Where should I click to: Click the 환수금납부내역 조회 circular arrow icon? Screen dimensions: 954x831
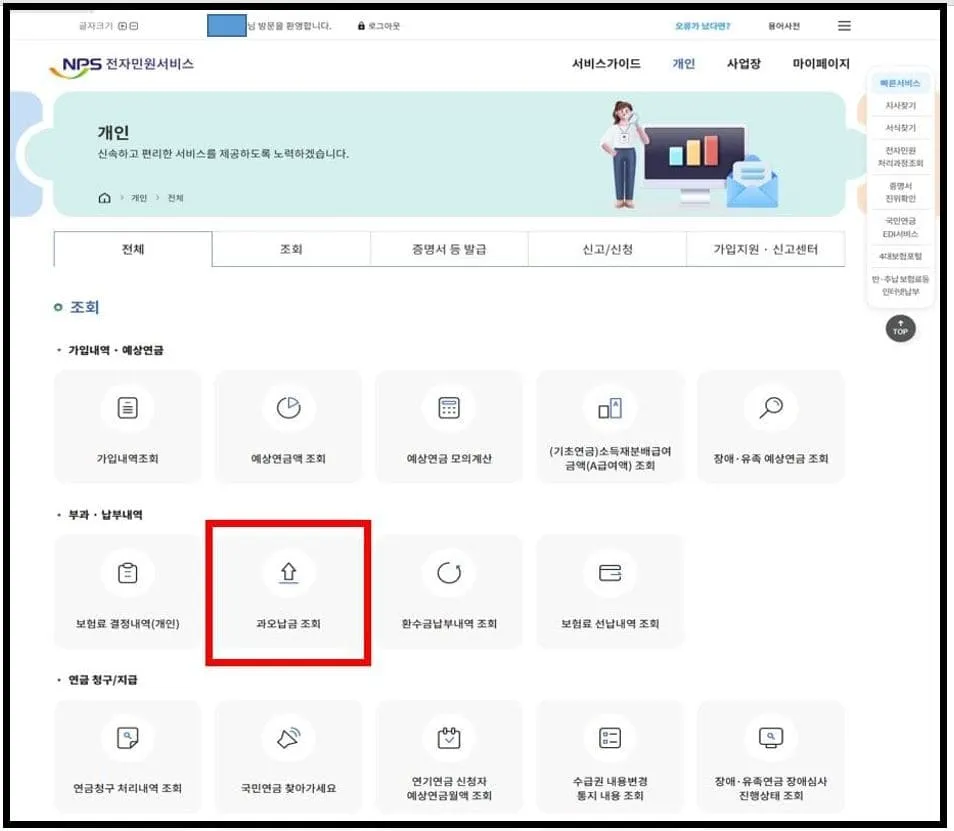point(449,574)
